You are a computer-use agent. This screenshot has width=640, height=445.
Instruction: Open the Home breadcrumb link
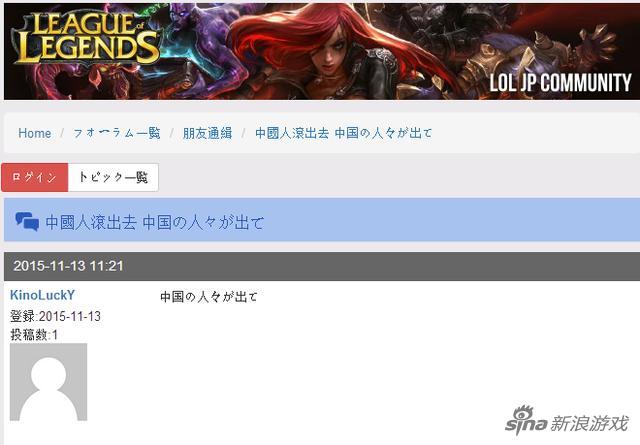[x=35, y=134]
